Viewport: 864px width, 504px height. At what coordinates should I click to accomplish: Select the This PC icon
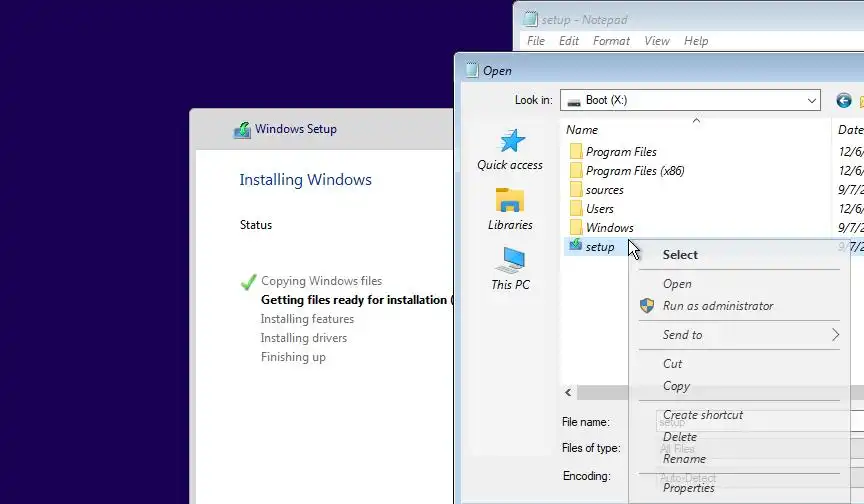tap(510, 260)
